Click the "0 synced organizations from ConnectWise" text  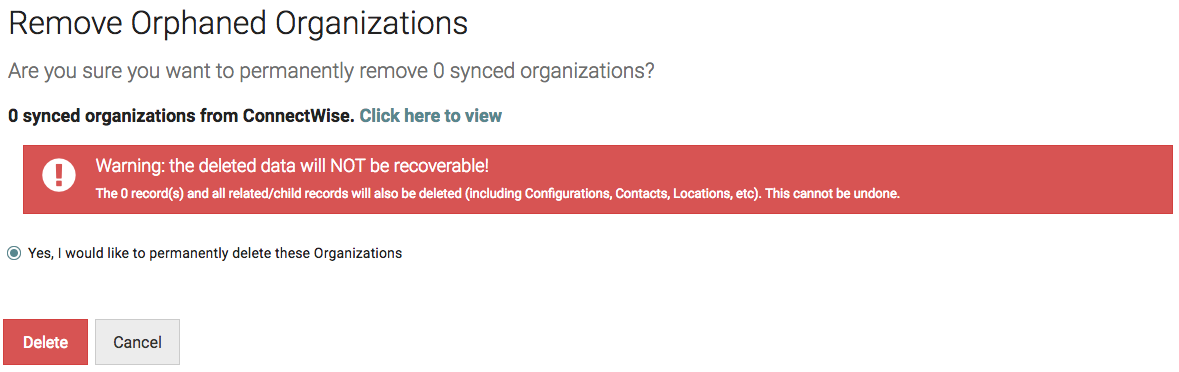point(181,116)
